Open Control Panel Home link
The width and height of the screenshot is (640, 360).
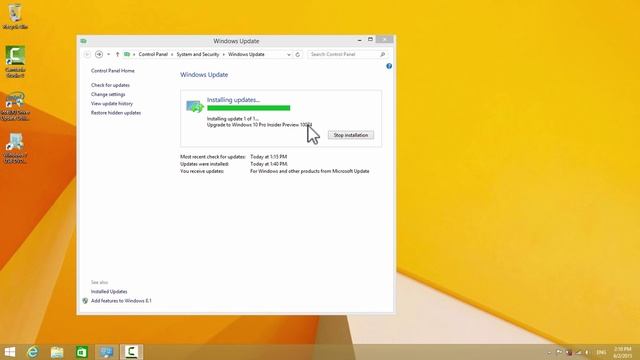point(113,71)
